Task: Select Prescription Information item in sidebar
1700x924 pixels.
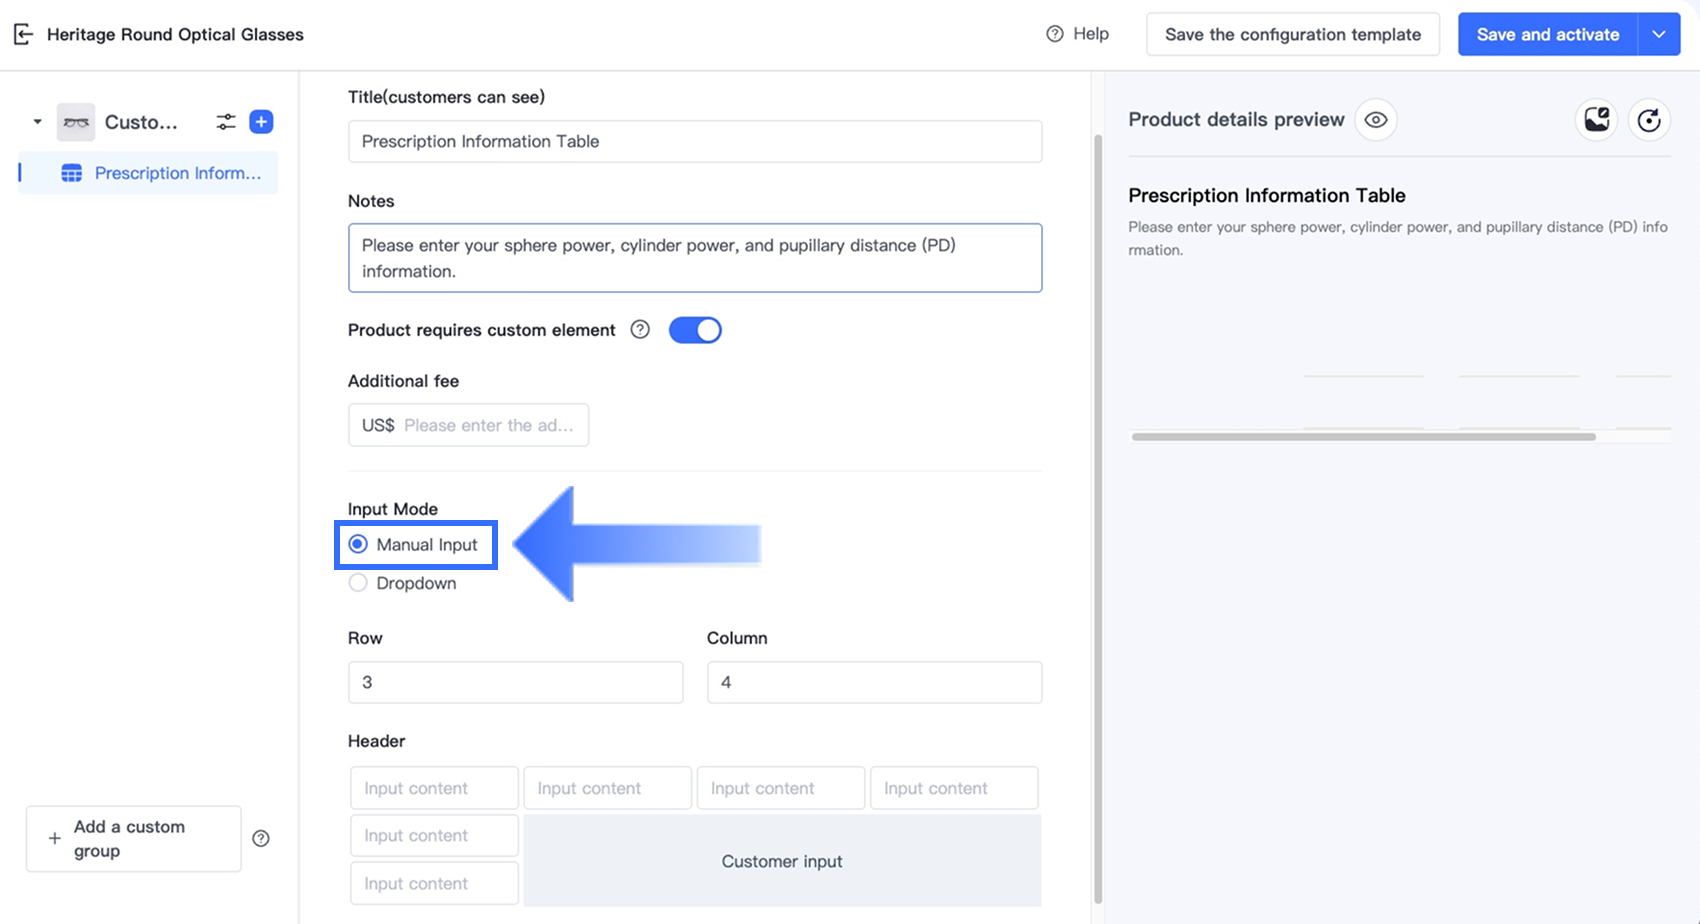Action: coord(160,173)
